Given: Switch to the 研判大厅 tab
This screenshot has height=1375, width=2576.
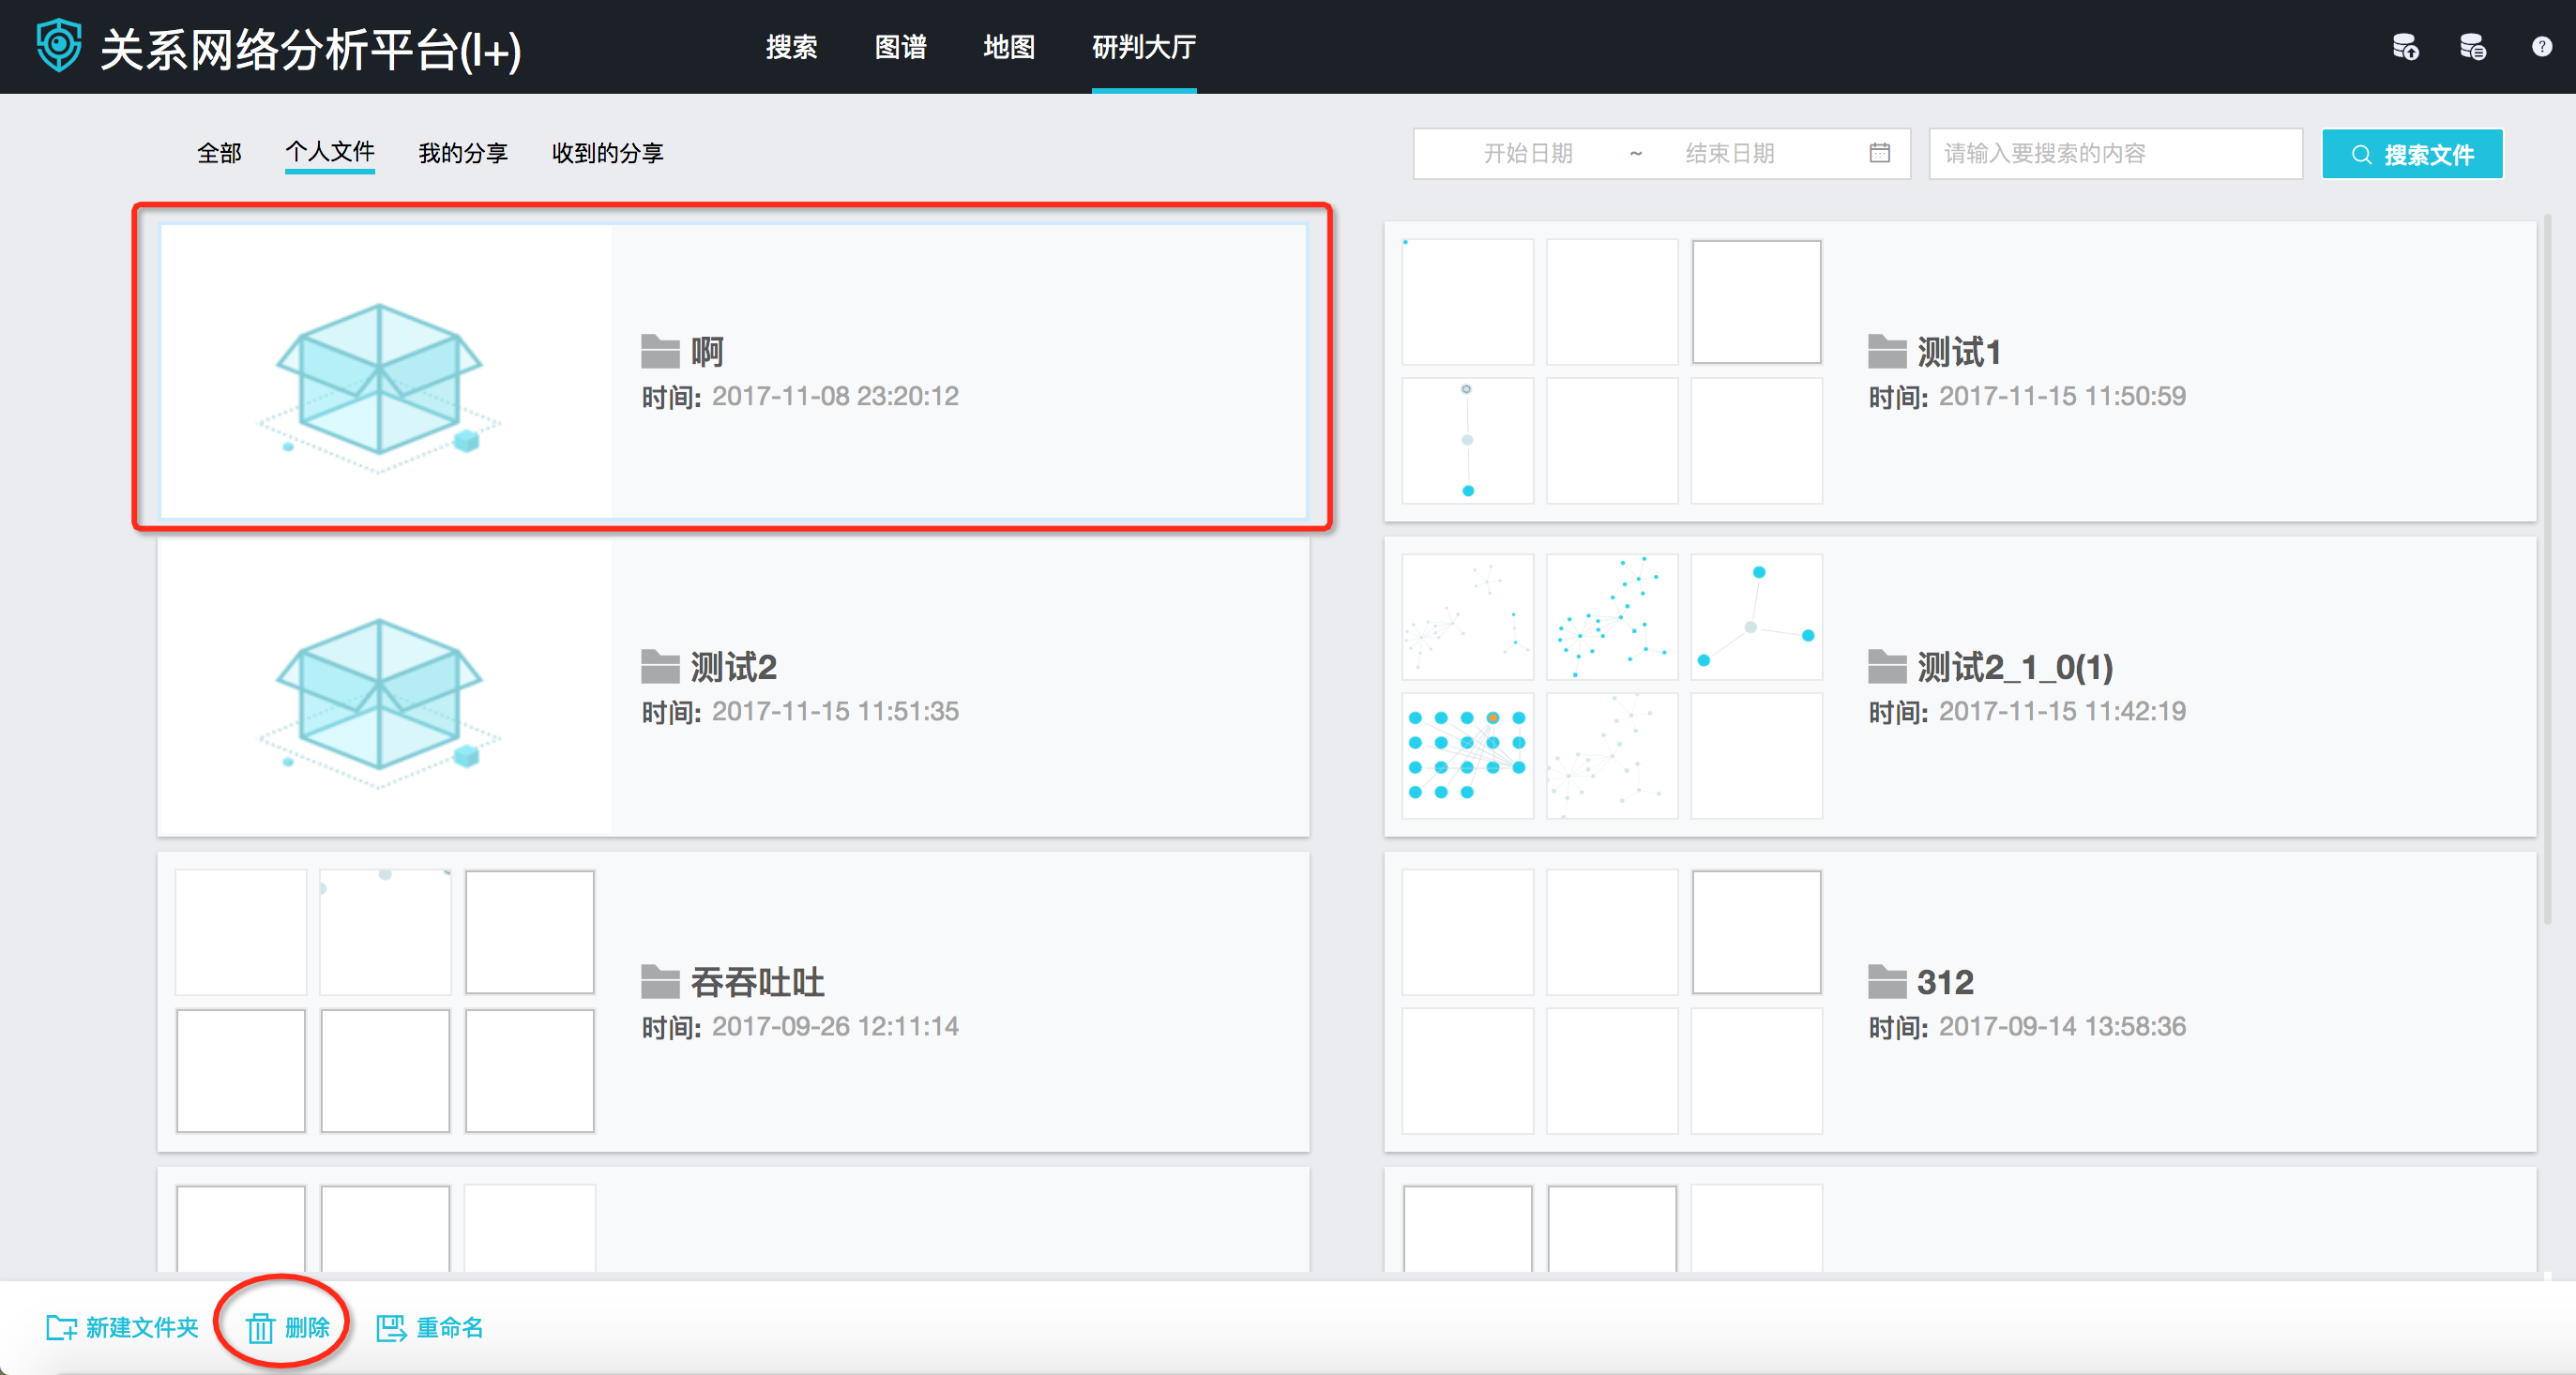Looking at the screenshot, I should (1144, 47).
